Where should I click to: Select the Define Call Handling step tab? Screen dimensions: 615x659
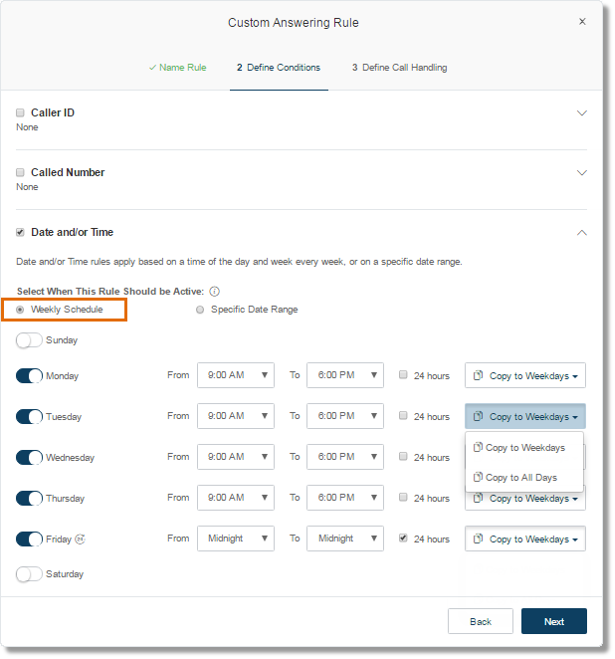pos(399,67)
